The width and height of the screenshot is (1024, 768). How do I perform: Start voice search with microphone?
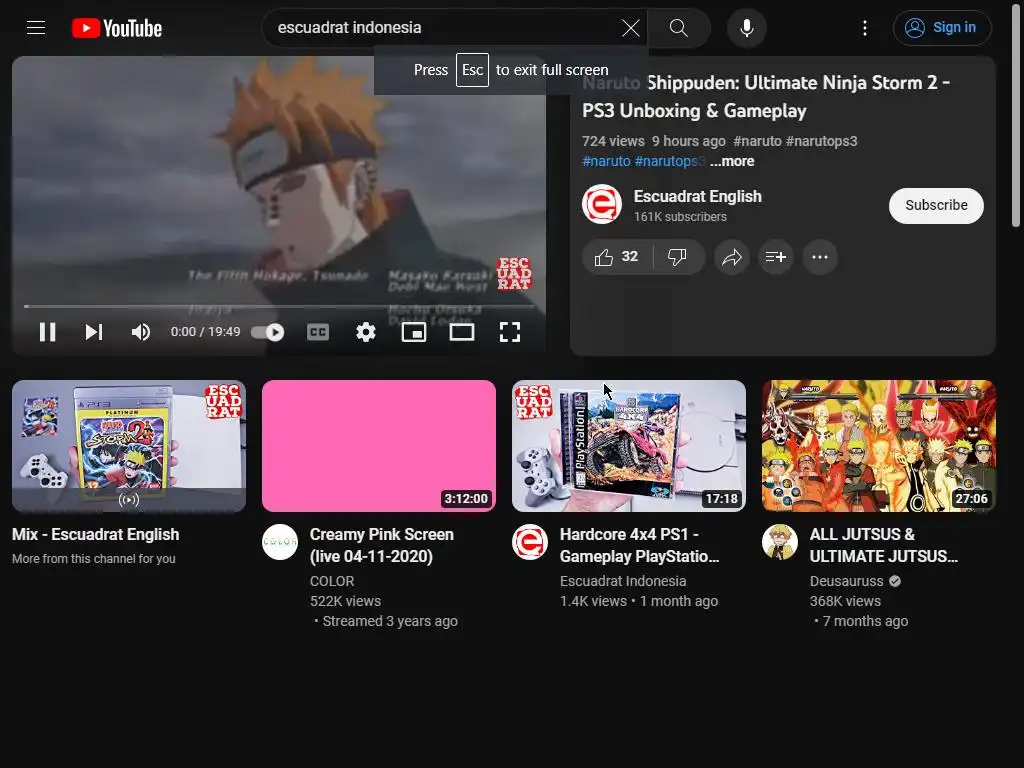tap(746, 28)
